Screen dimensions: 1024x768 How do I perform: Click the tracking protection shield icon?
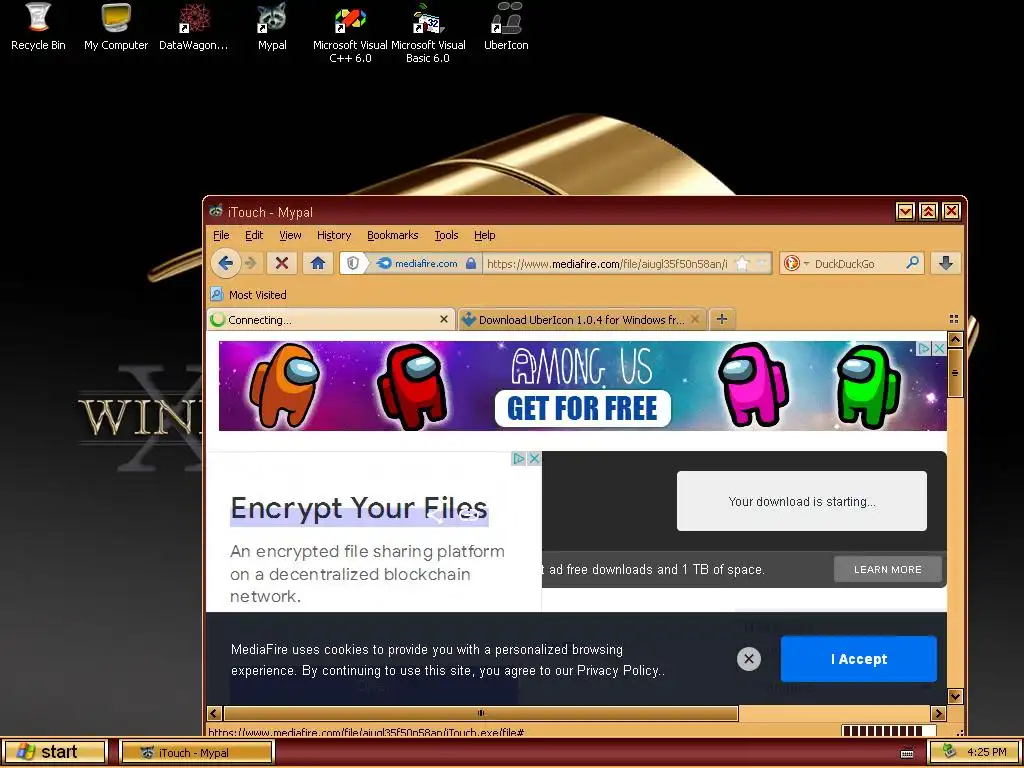(x=353, y=263)
